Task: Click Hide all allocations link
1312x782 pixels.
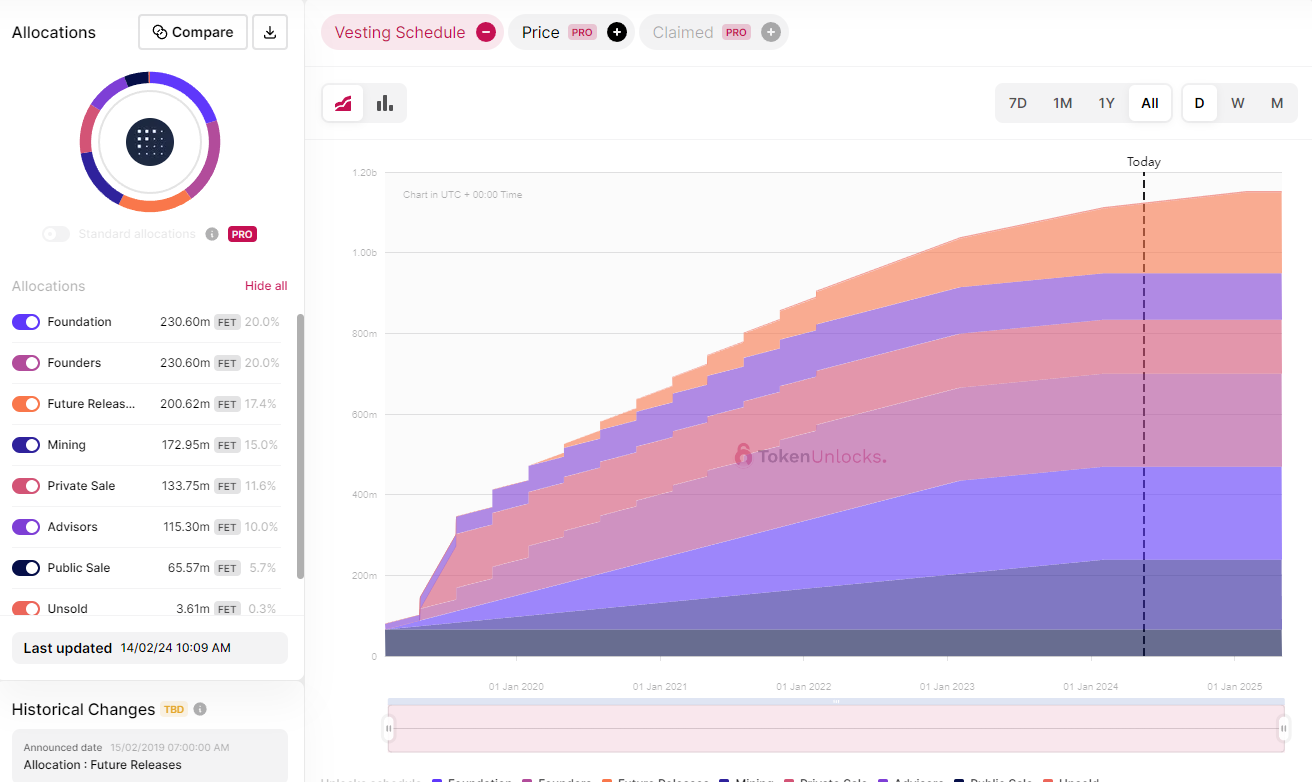Action: tap(266, 286)
